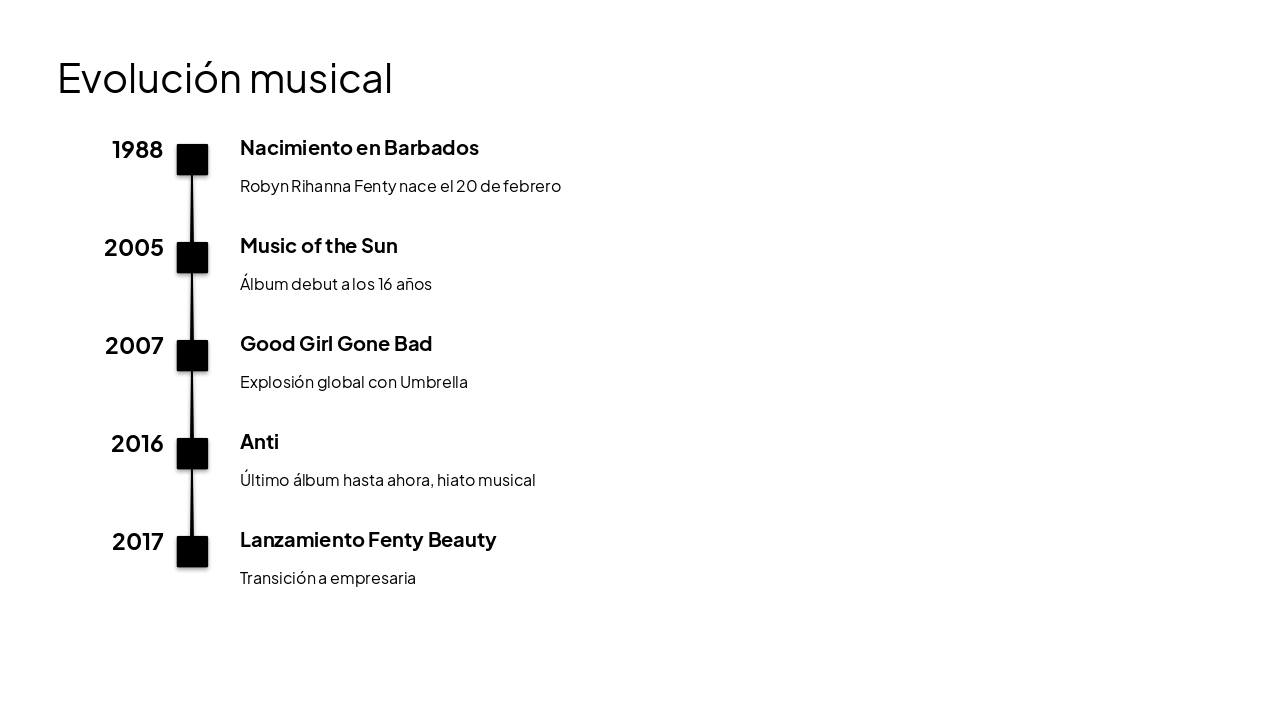
Task: Select the "Nacimiento en Barbados" heading
Action: [x=359, y=148]
